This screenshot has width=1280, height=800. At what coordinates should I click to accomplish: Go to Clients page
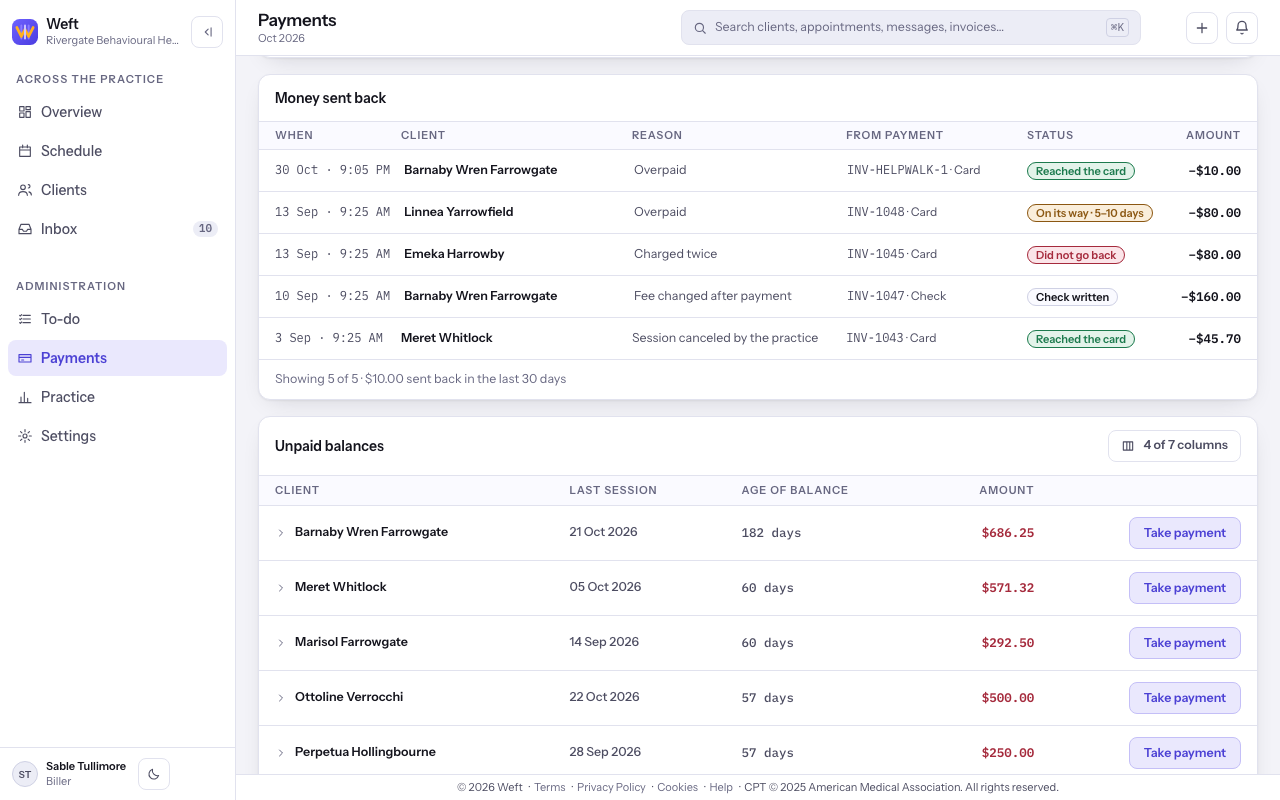pos(117,190)
